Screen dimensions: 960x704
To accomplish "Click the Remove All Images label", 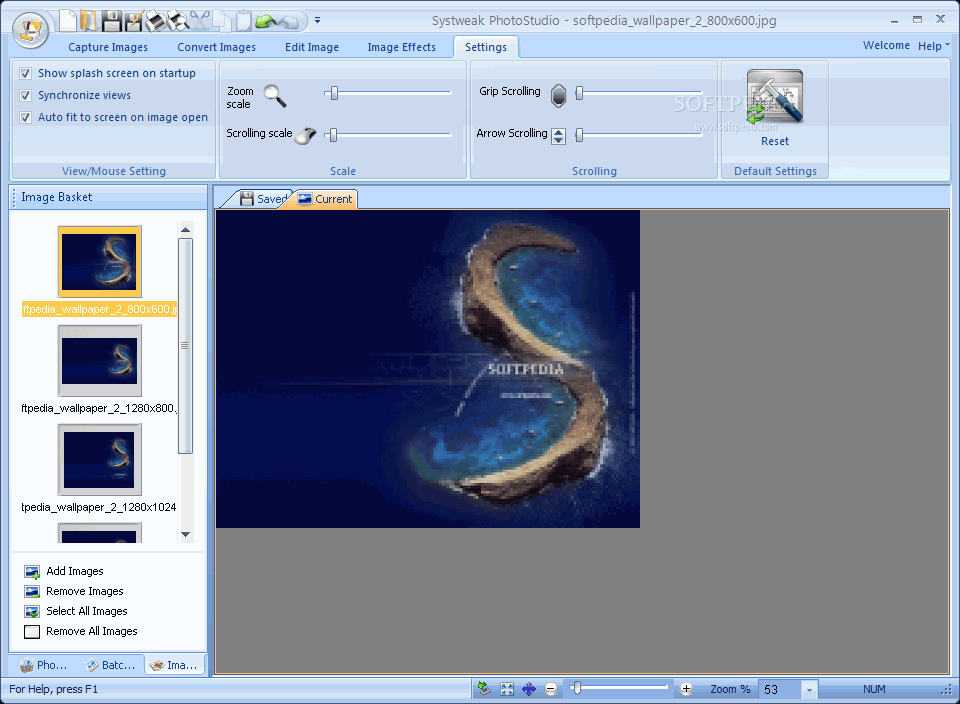I will 92,631.
